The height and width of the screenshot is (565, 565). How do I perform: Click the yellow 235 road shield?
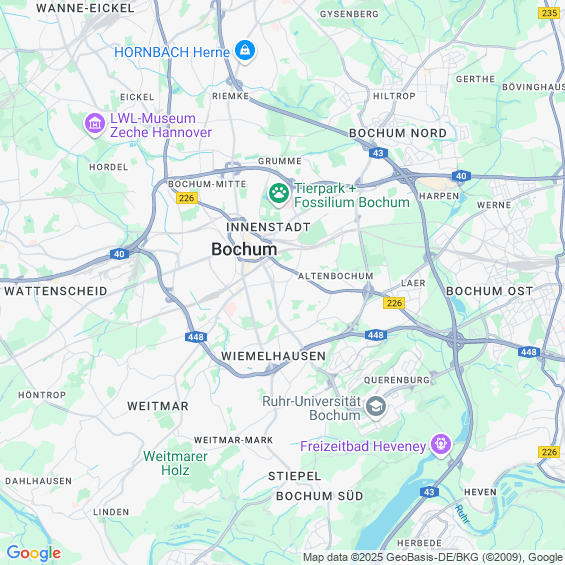(549, 13)
